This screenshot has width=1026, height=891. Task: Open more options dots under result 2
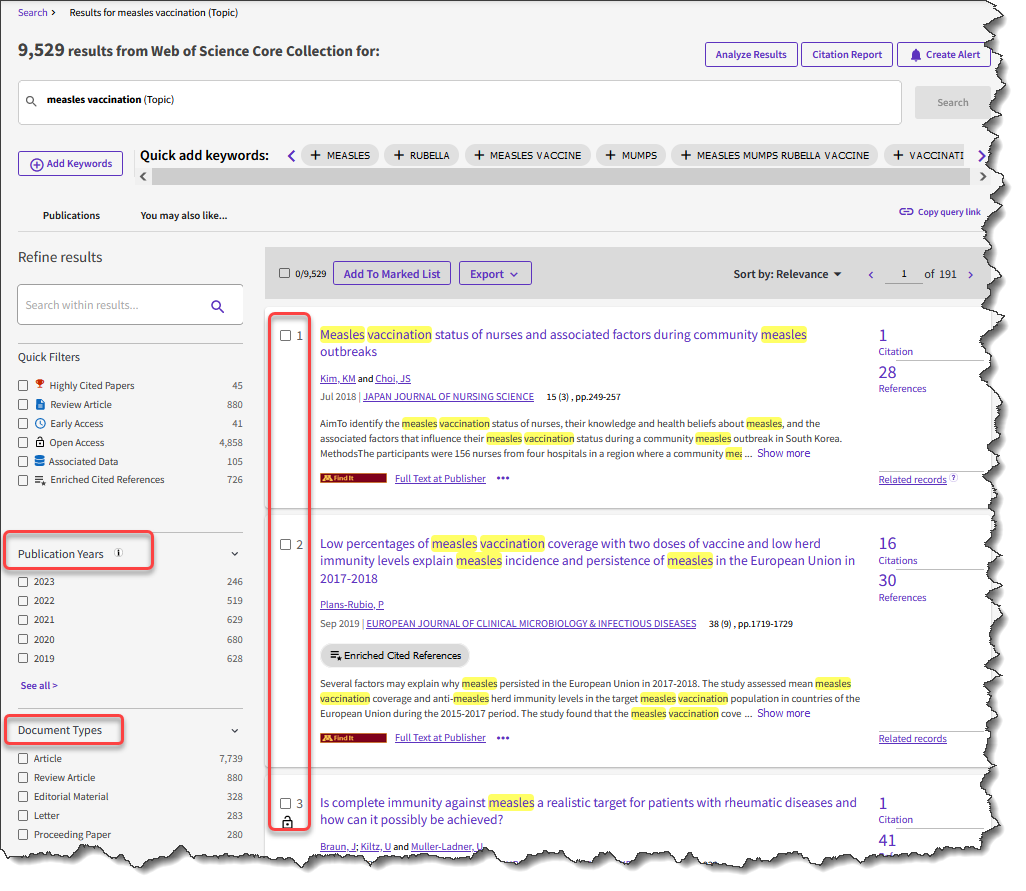pos(503,738)
